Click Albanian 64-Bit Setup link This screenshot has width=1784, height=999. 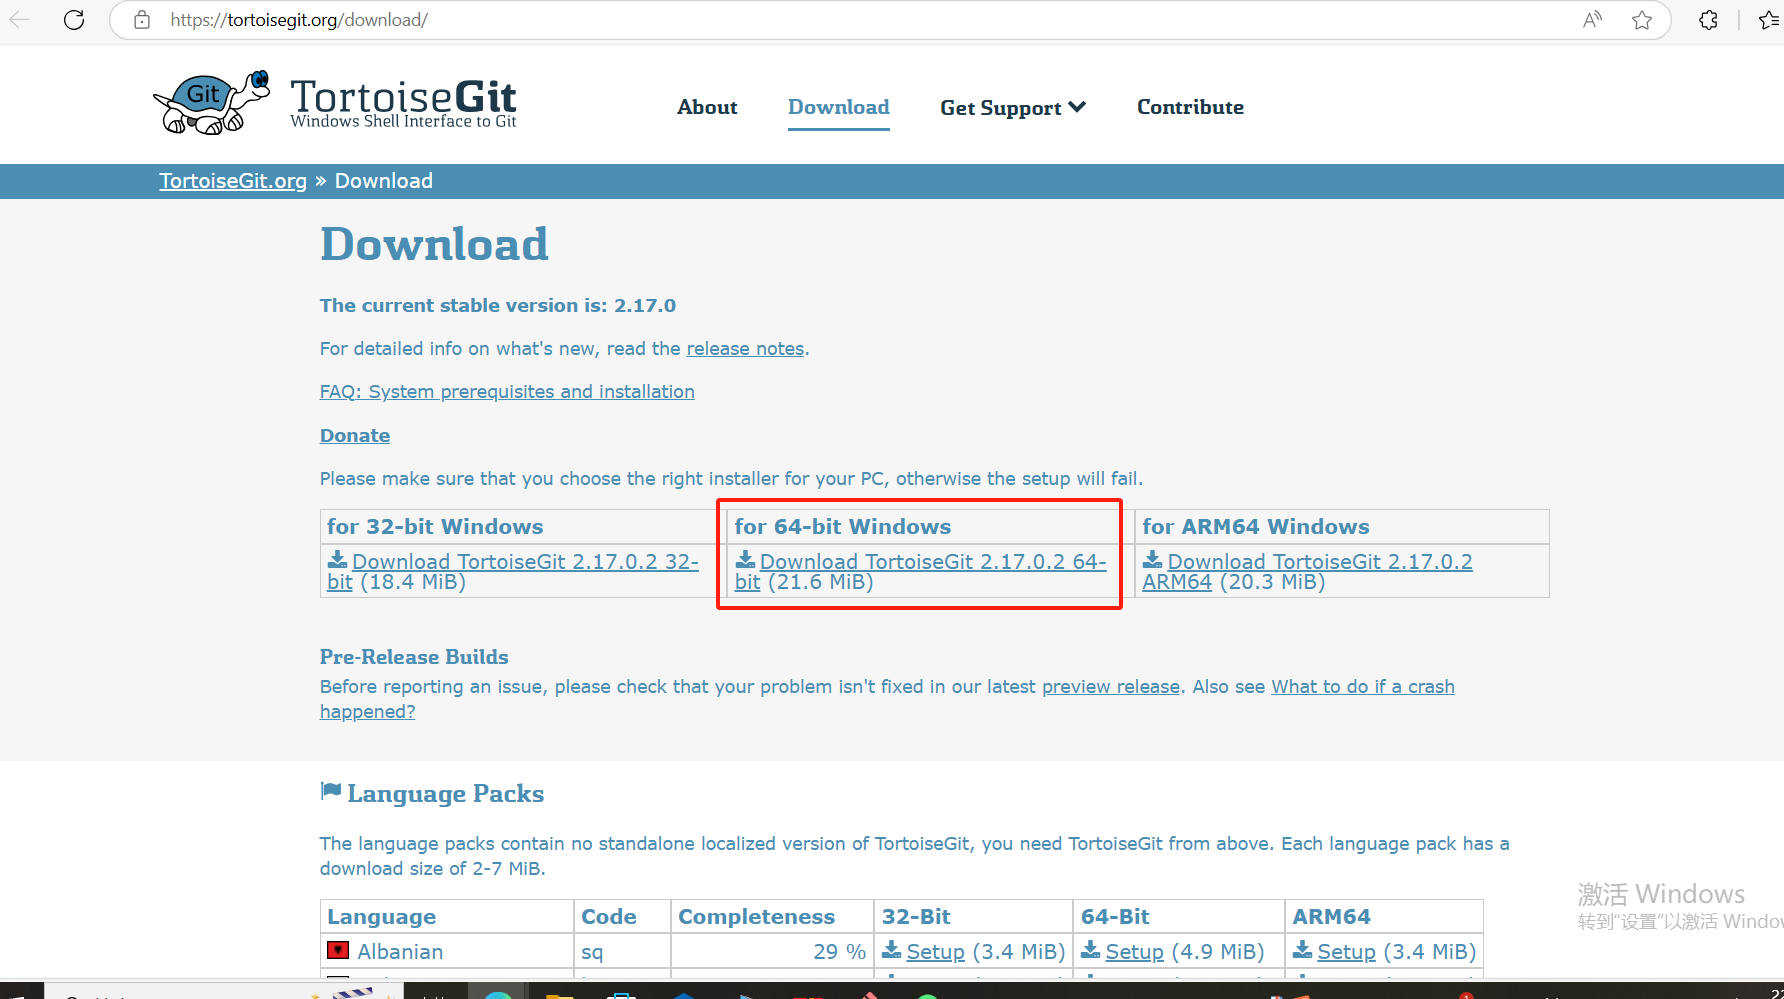pos(1134,952)
